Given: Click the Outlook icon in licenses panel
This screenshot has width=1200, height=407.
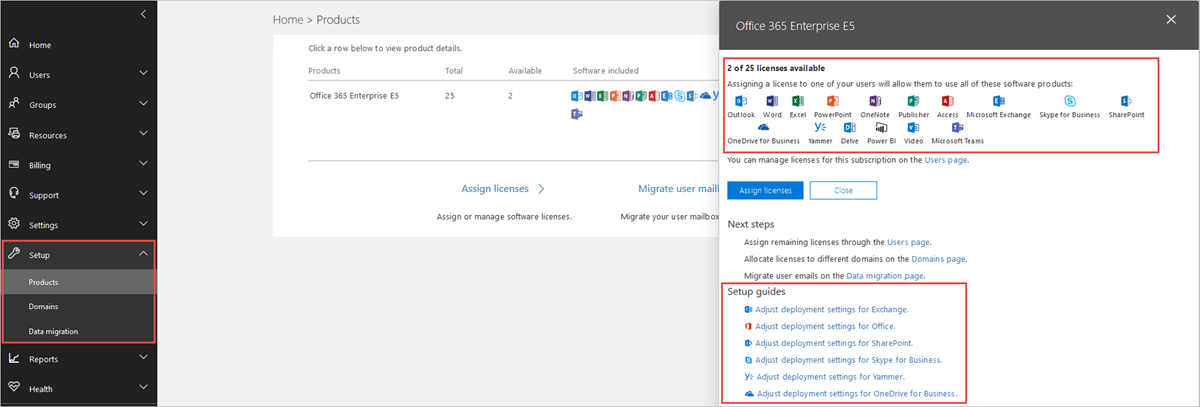Looking at the screenshot, I should pos(741,101).
